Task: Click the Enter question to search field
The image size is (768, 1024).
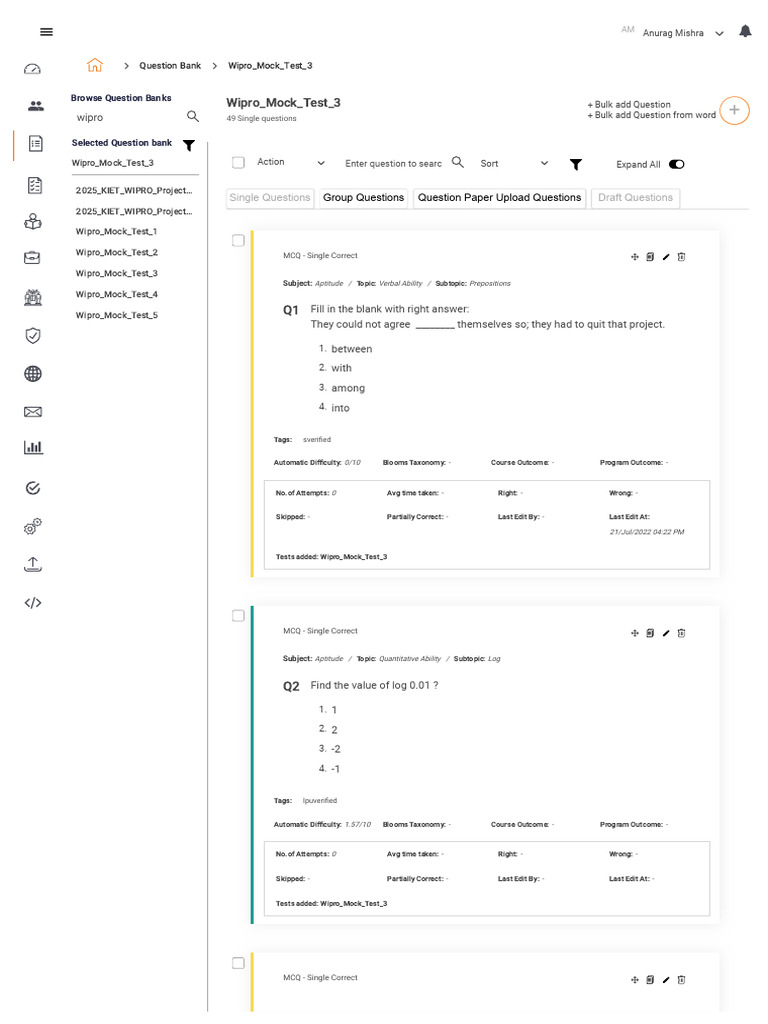Action: (394, 163)
